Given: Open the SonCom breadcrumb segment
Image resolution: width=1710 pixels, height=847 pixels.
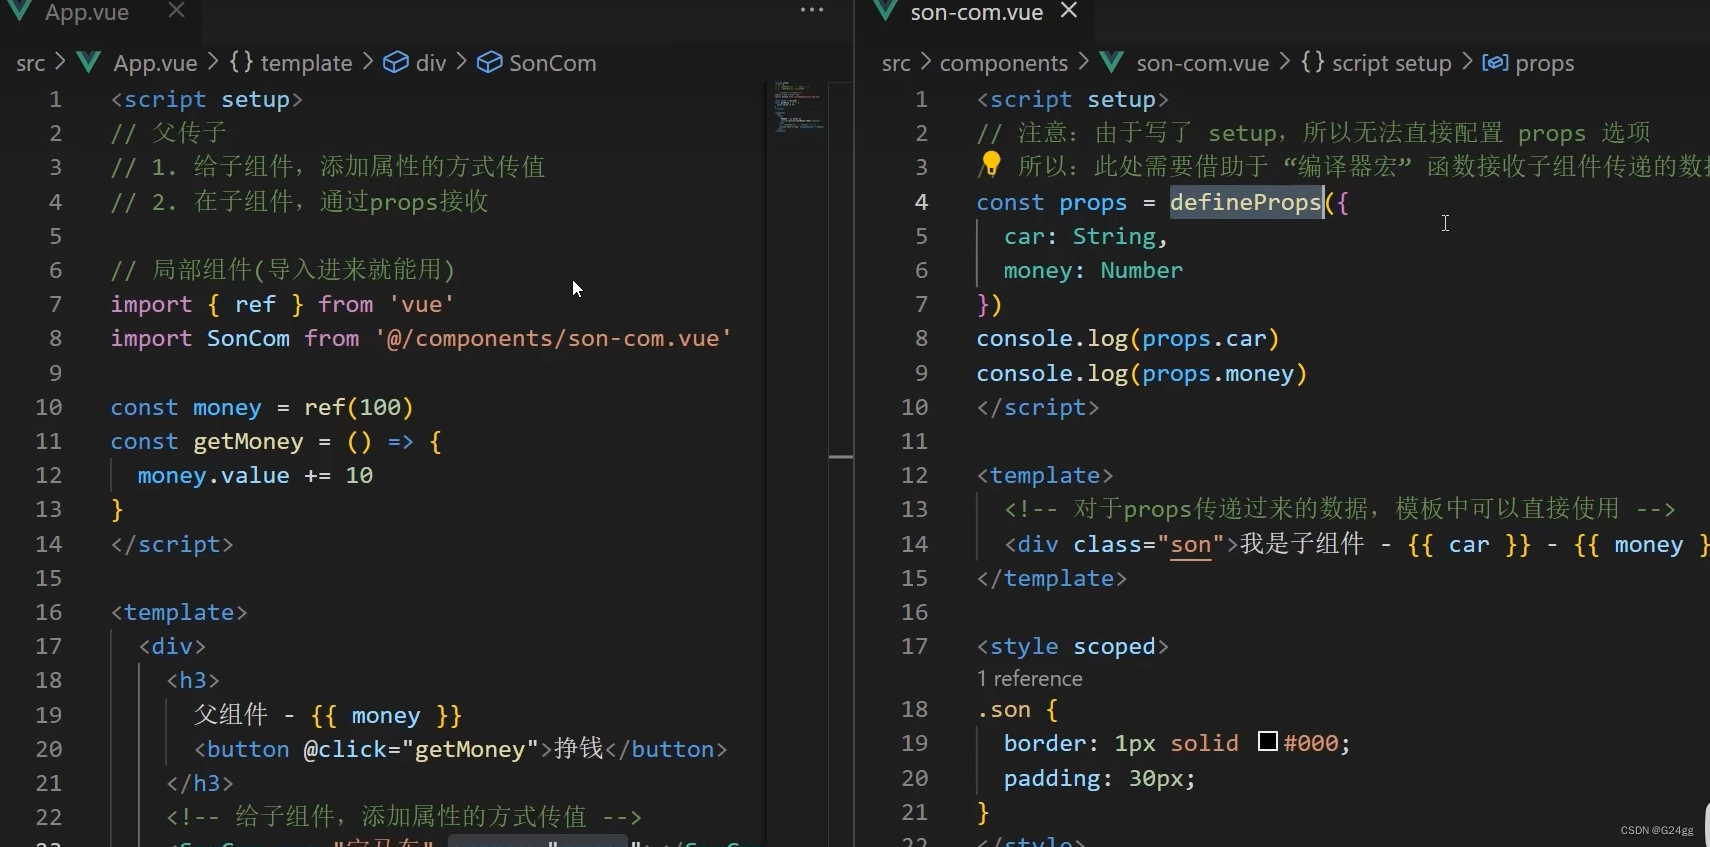Looking at the screenshot, I should pos(553,63).
